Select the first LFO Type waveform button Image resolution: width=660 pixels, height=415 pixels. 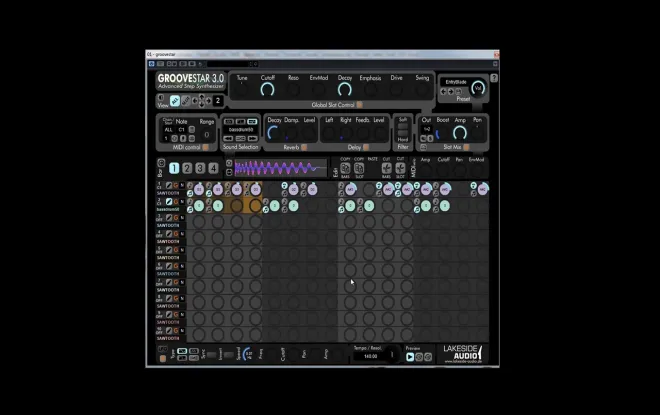click(x=182, y=351)
